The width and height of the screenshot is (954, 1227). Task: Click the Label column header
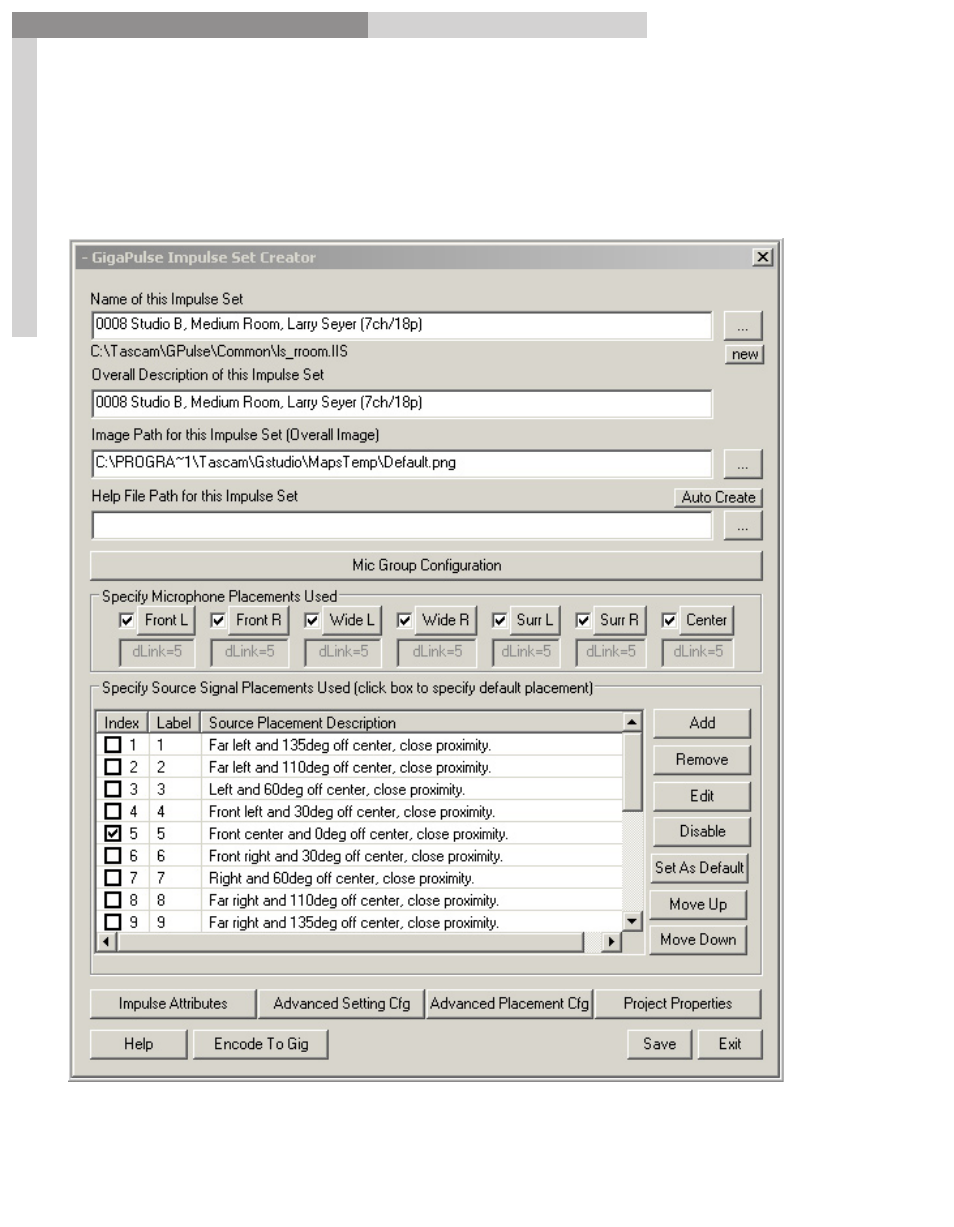click(x=174, y=723)
